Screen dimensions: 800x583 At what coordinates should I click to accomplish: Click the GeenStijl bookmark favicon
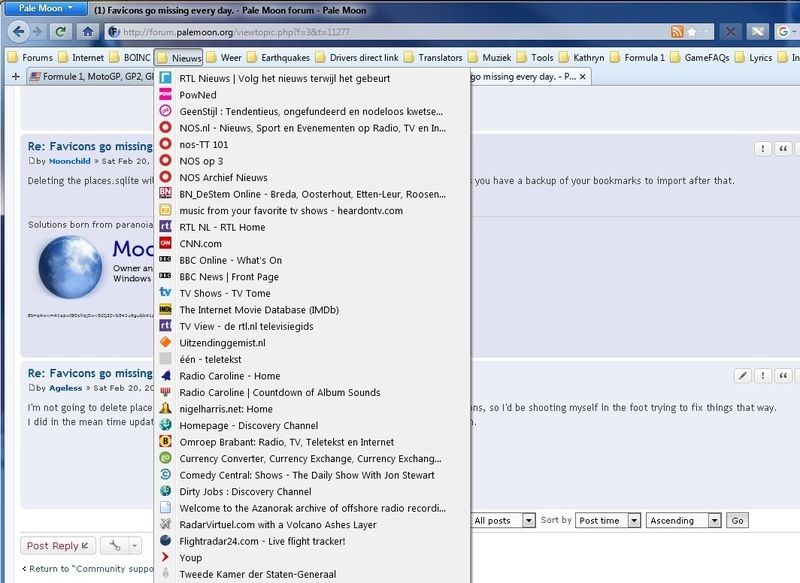[x=165, y=111]
